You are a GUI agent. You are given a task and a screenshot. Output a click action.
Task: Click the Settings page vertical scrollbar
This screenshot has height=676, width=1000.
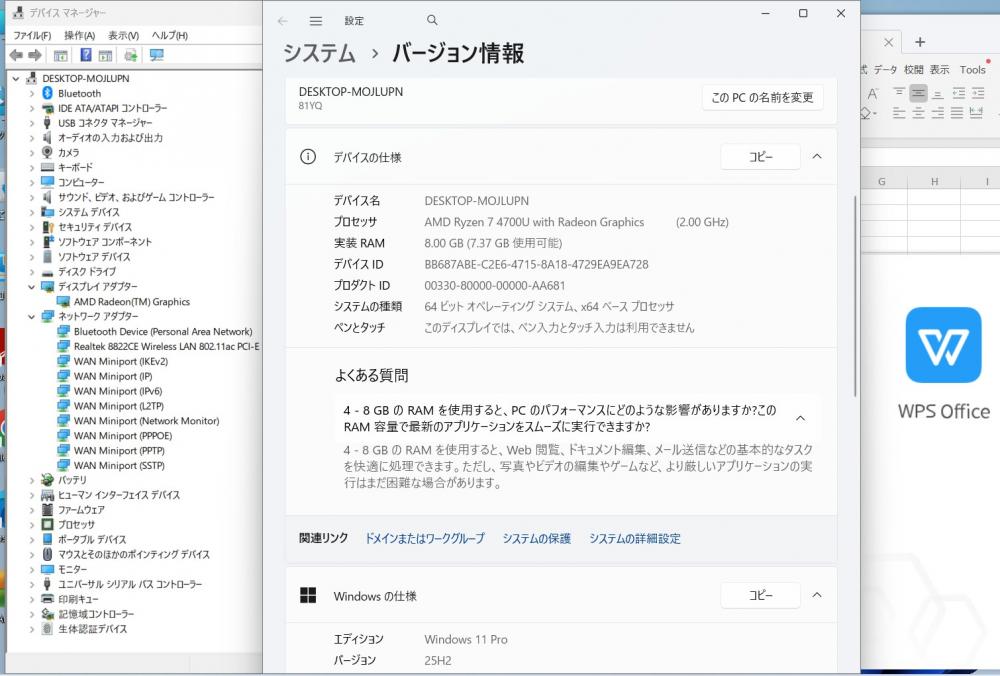tap(855, 297)
